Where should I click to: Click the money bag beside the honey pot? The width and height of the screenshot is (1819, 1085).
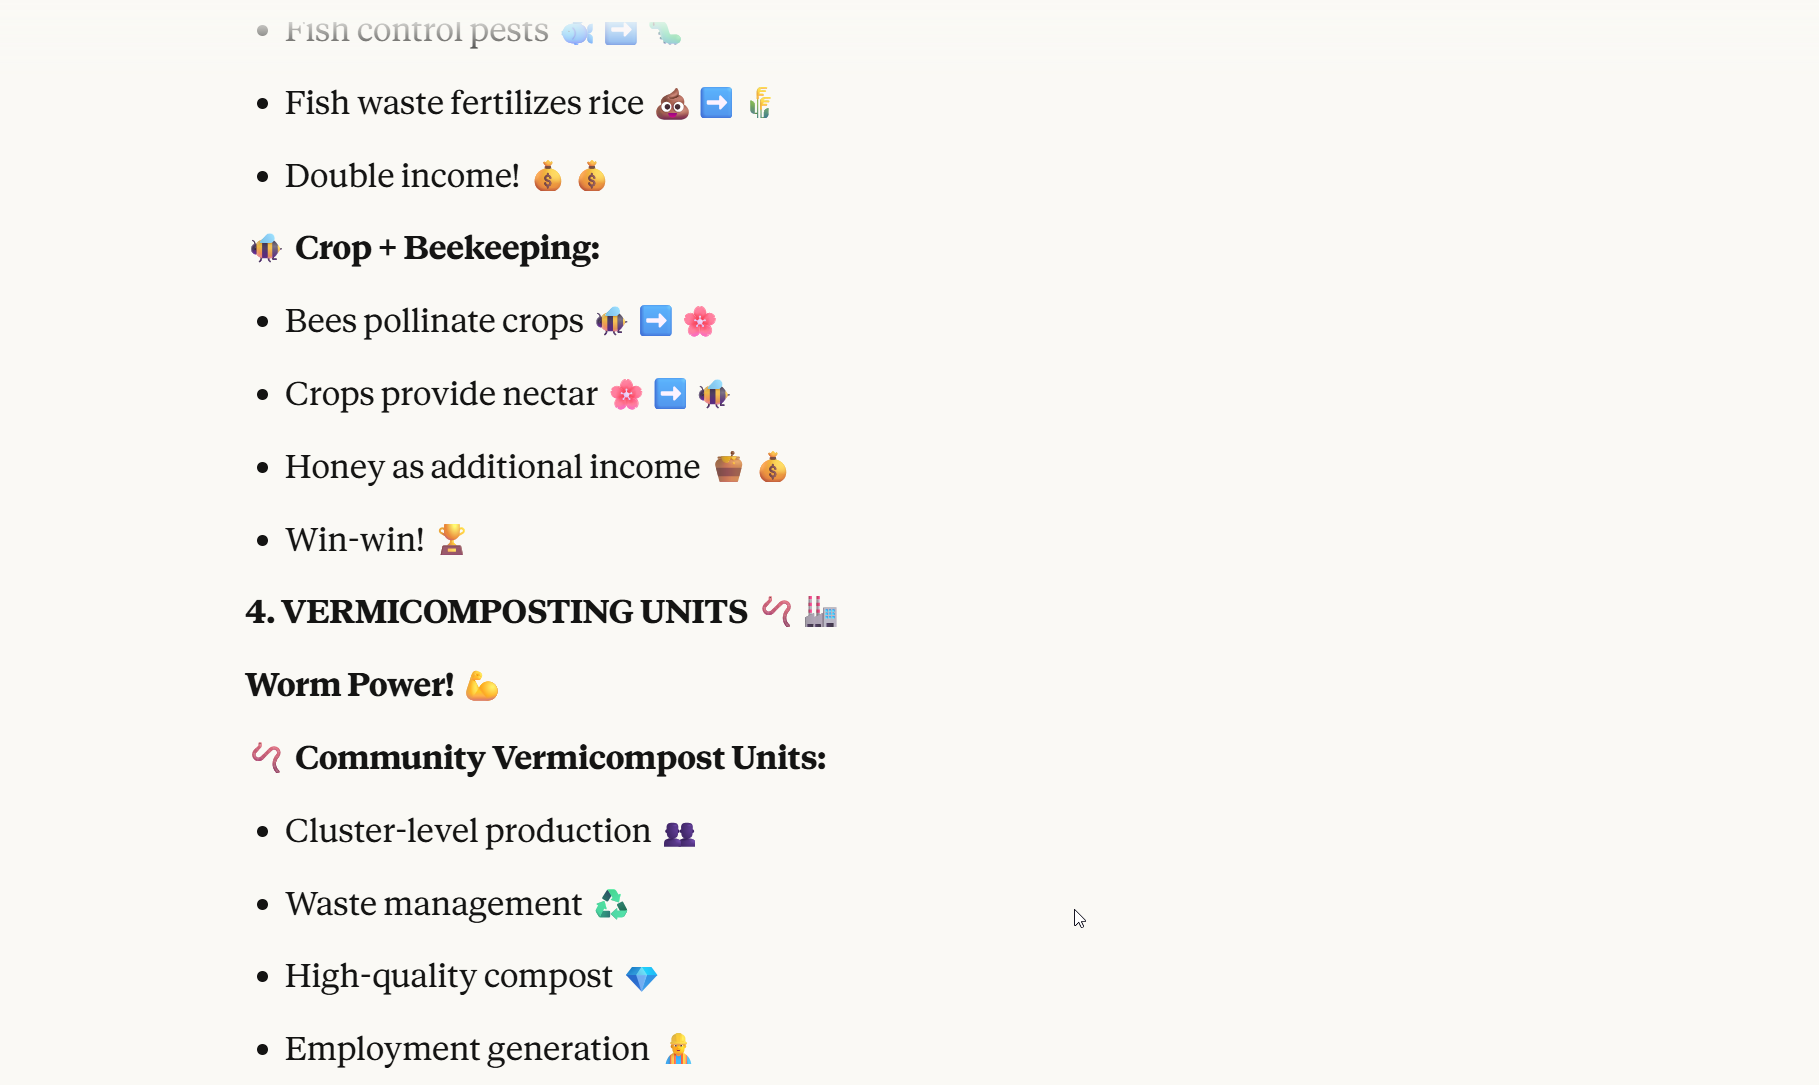773,467
